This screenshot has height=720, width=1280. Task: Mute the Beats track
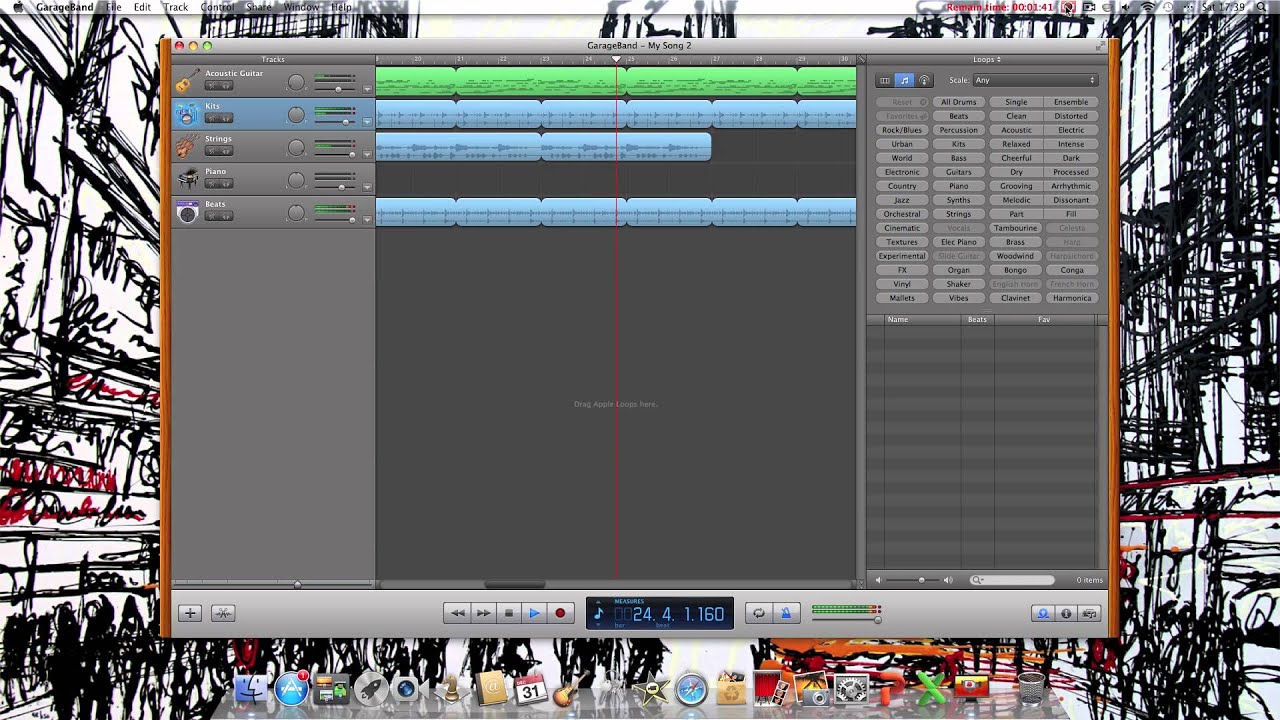coord(211,216)
